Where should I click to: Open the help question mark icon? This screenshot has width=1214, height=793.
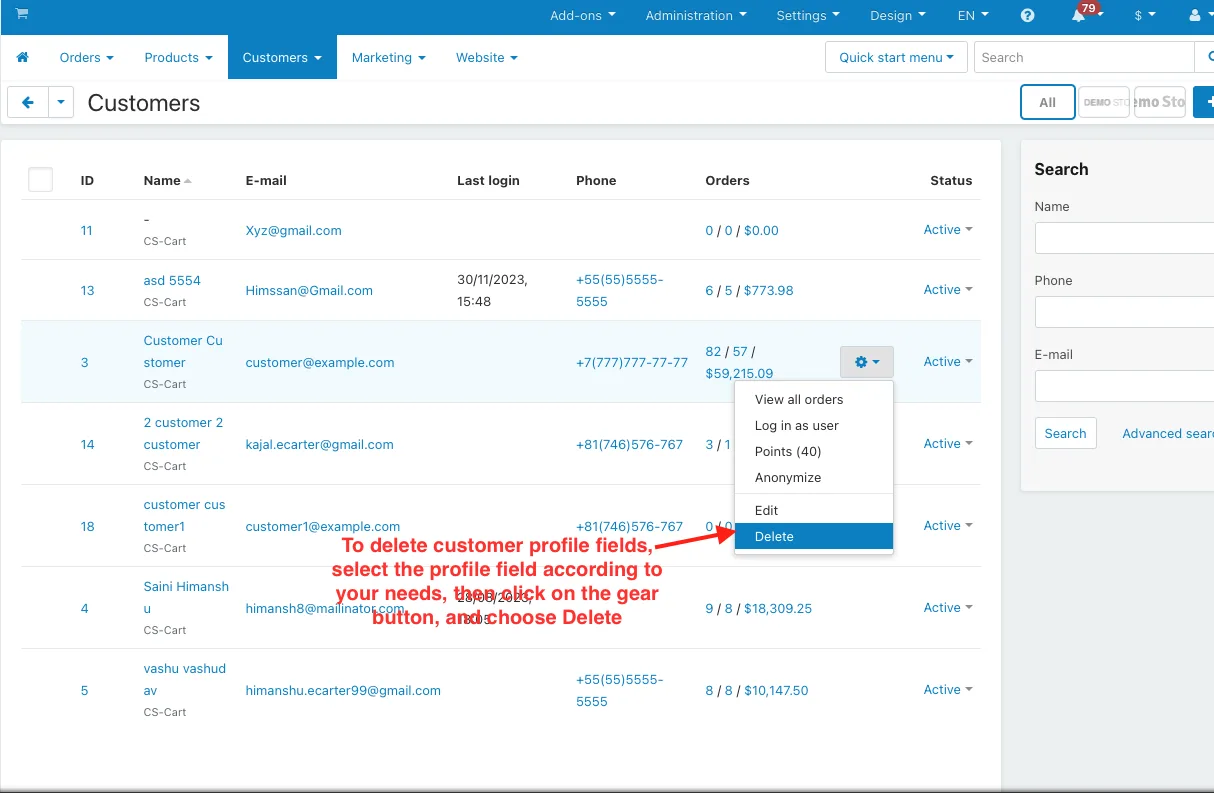coord(1027,16)
